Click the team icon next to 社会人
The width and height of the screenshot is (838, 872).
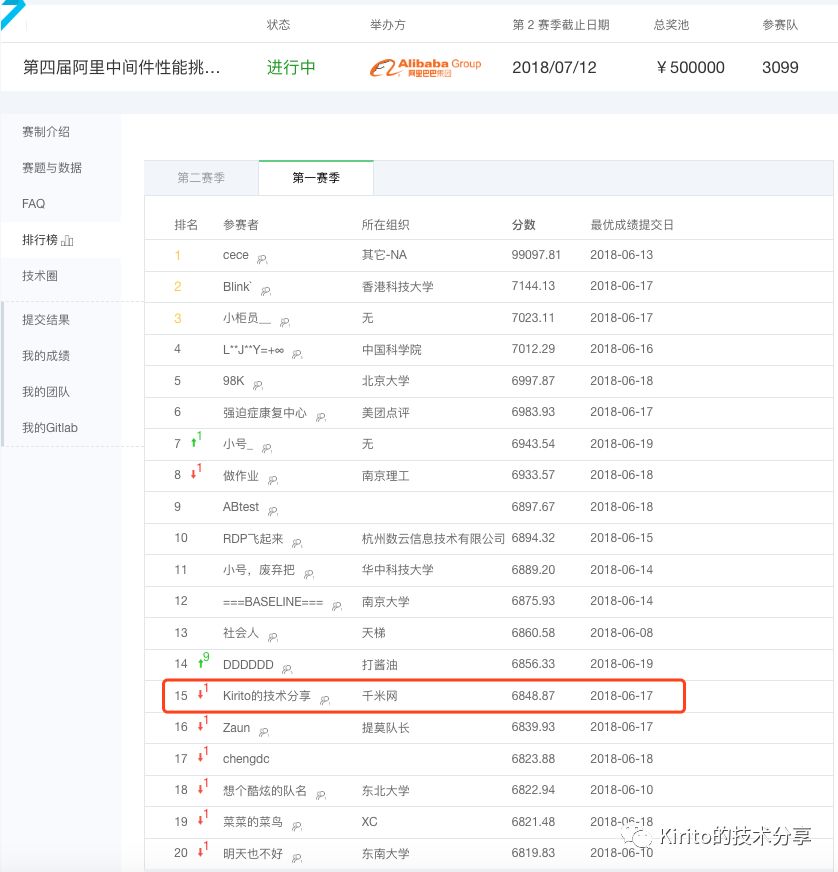(273, 638)
